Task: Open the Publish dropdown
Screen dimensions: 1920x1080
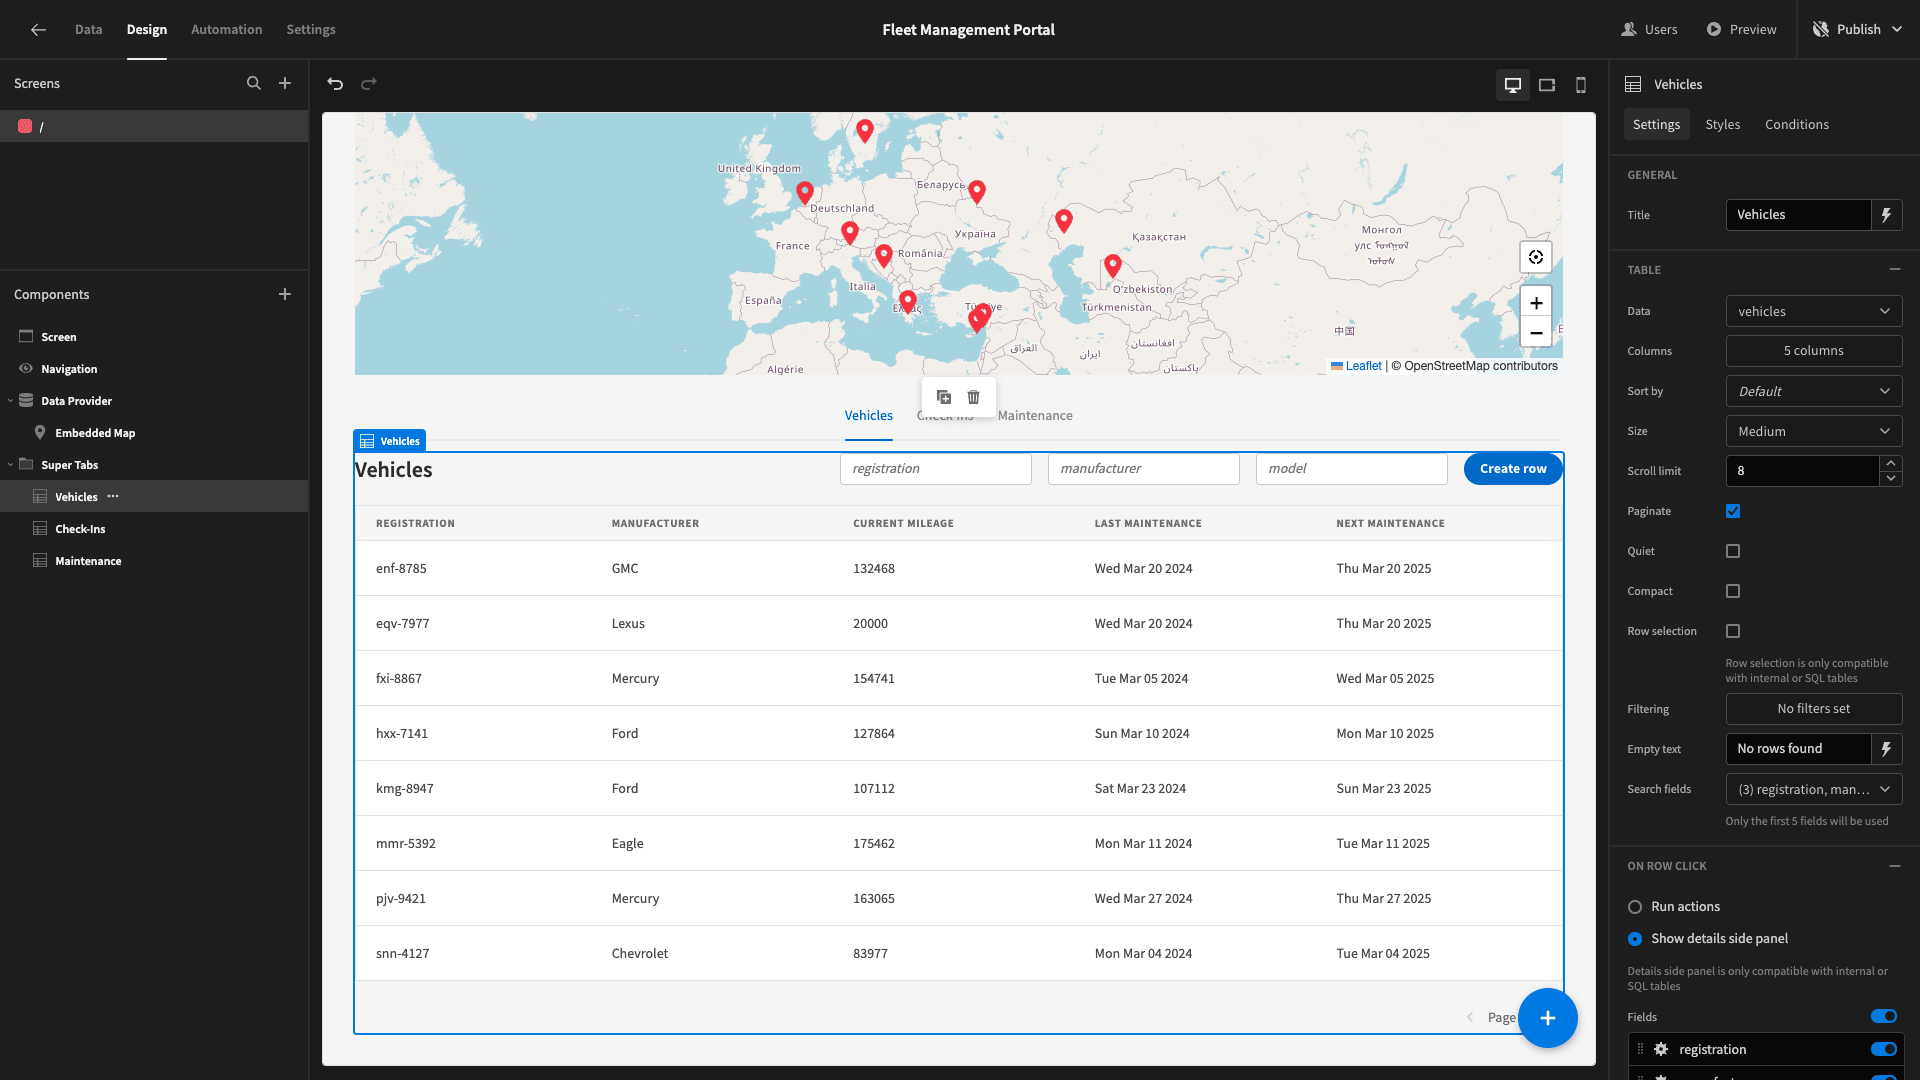Action: pyautogui.click(x=1858, y=30)
